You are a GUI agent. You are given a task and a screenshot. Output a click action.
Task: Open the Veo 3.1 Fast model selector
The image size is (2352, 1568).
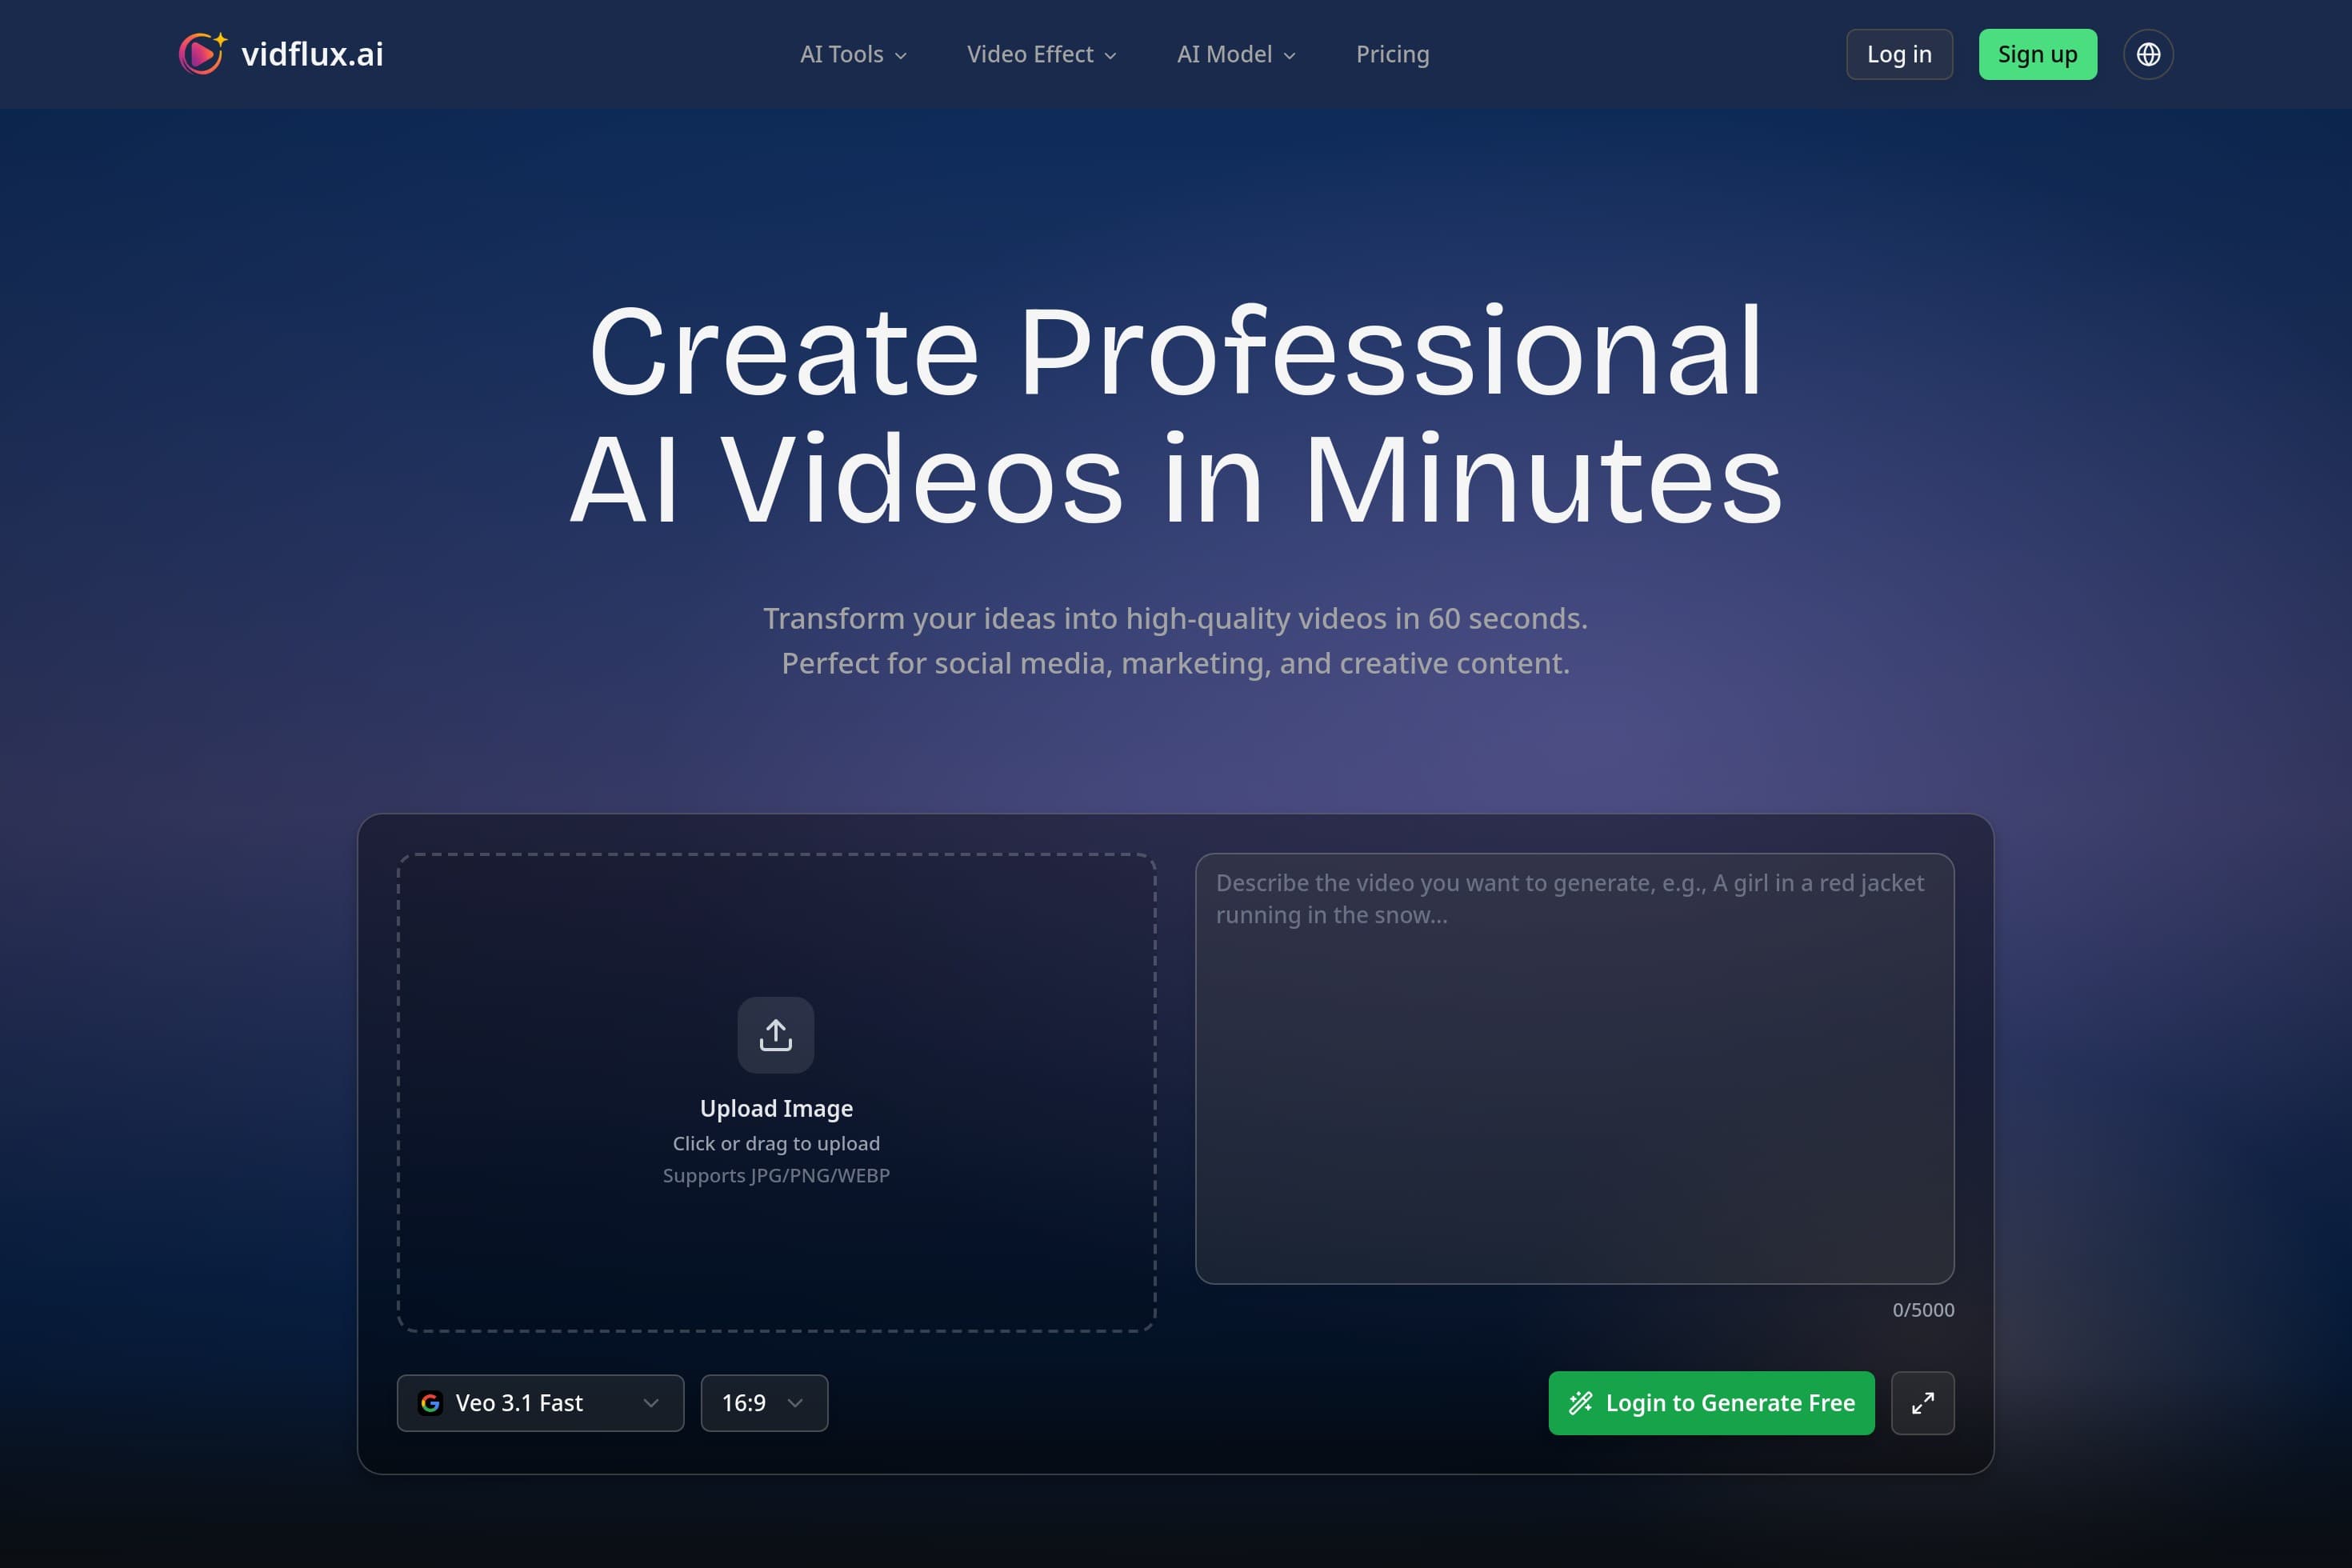[540, 1403]
